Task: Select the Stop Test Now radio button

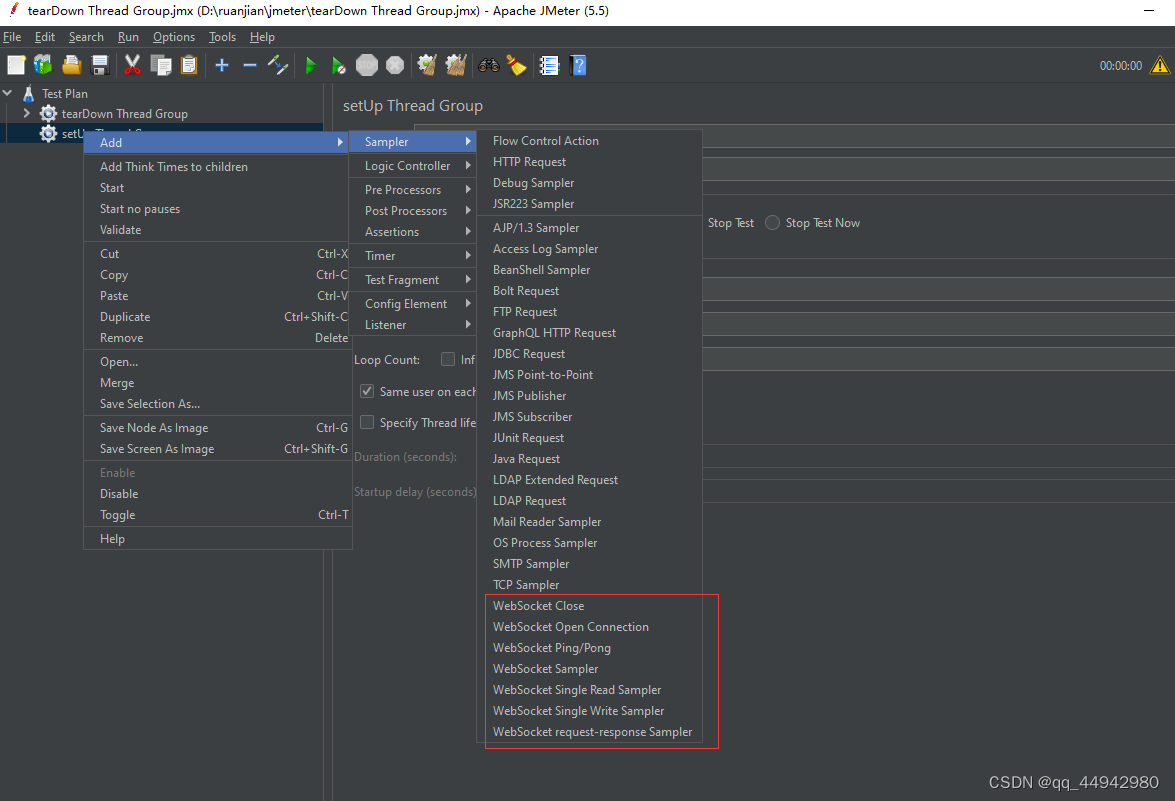Action: pos(772,223)
